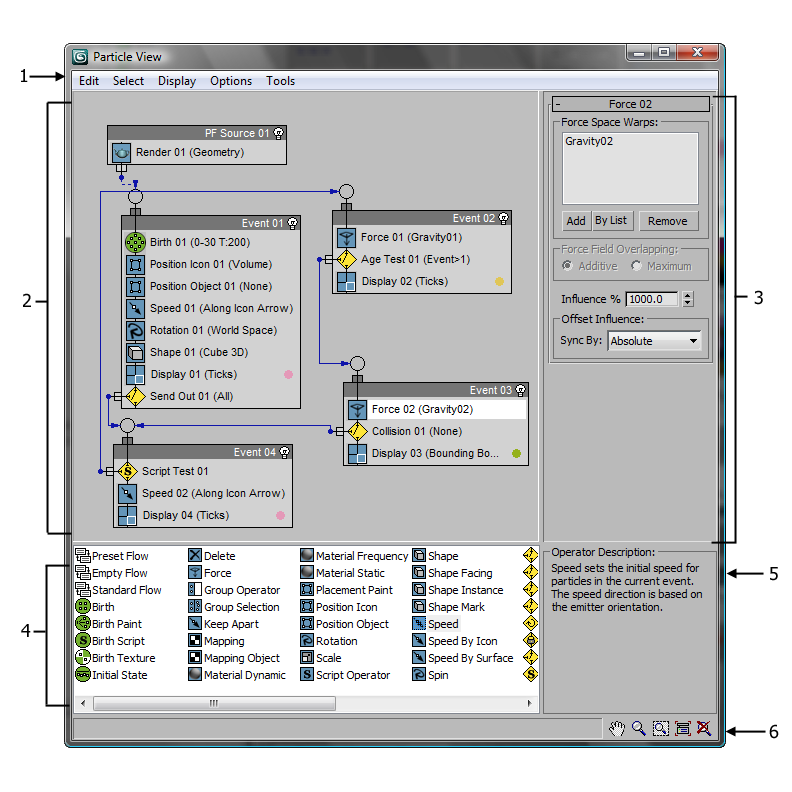Click the By List button
Viewport: 792px width, 792px height.
tap(611, 221)
